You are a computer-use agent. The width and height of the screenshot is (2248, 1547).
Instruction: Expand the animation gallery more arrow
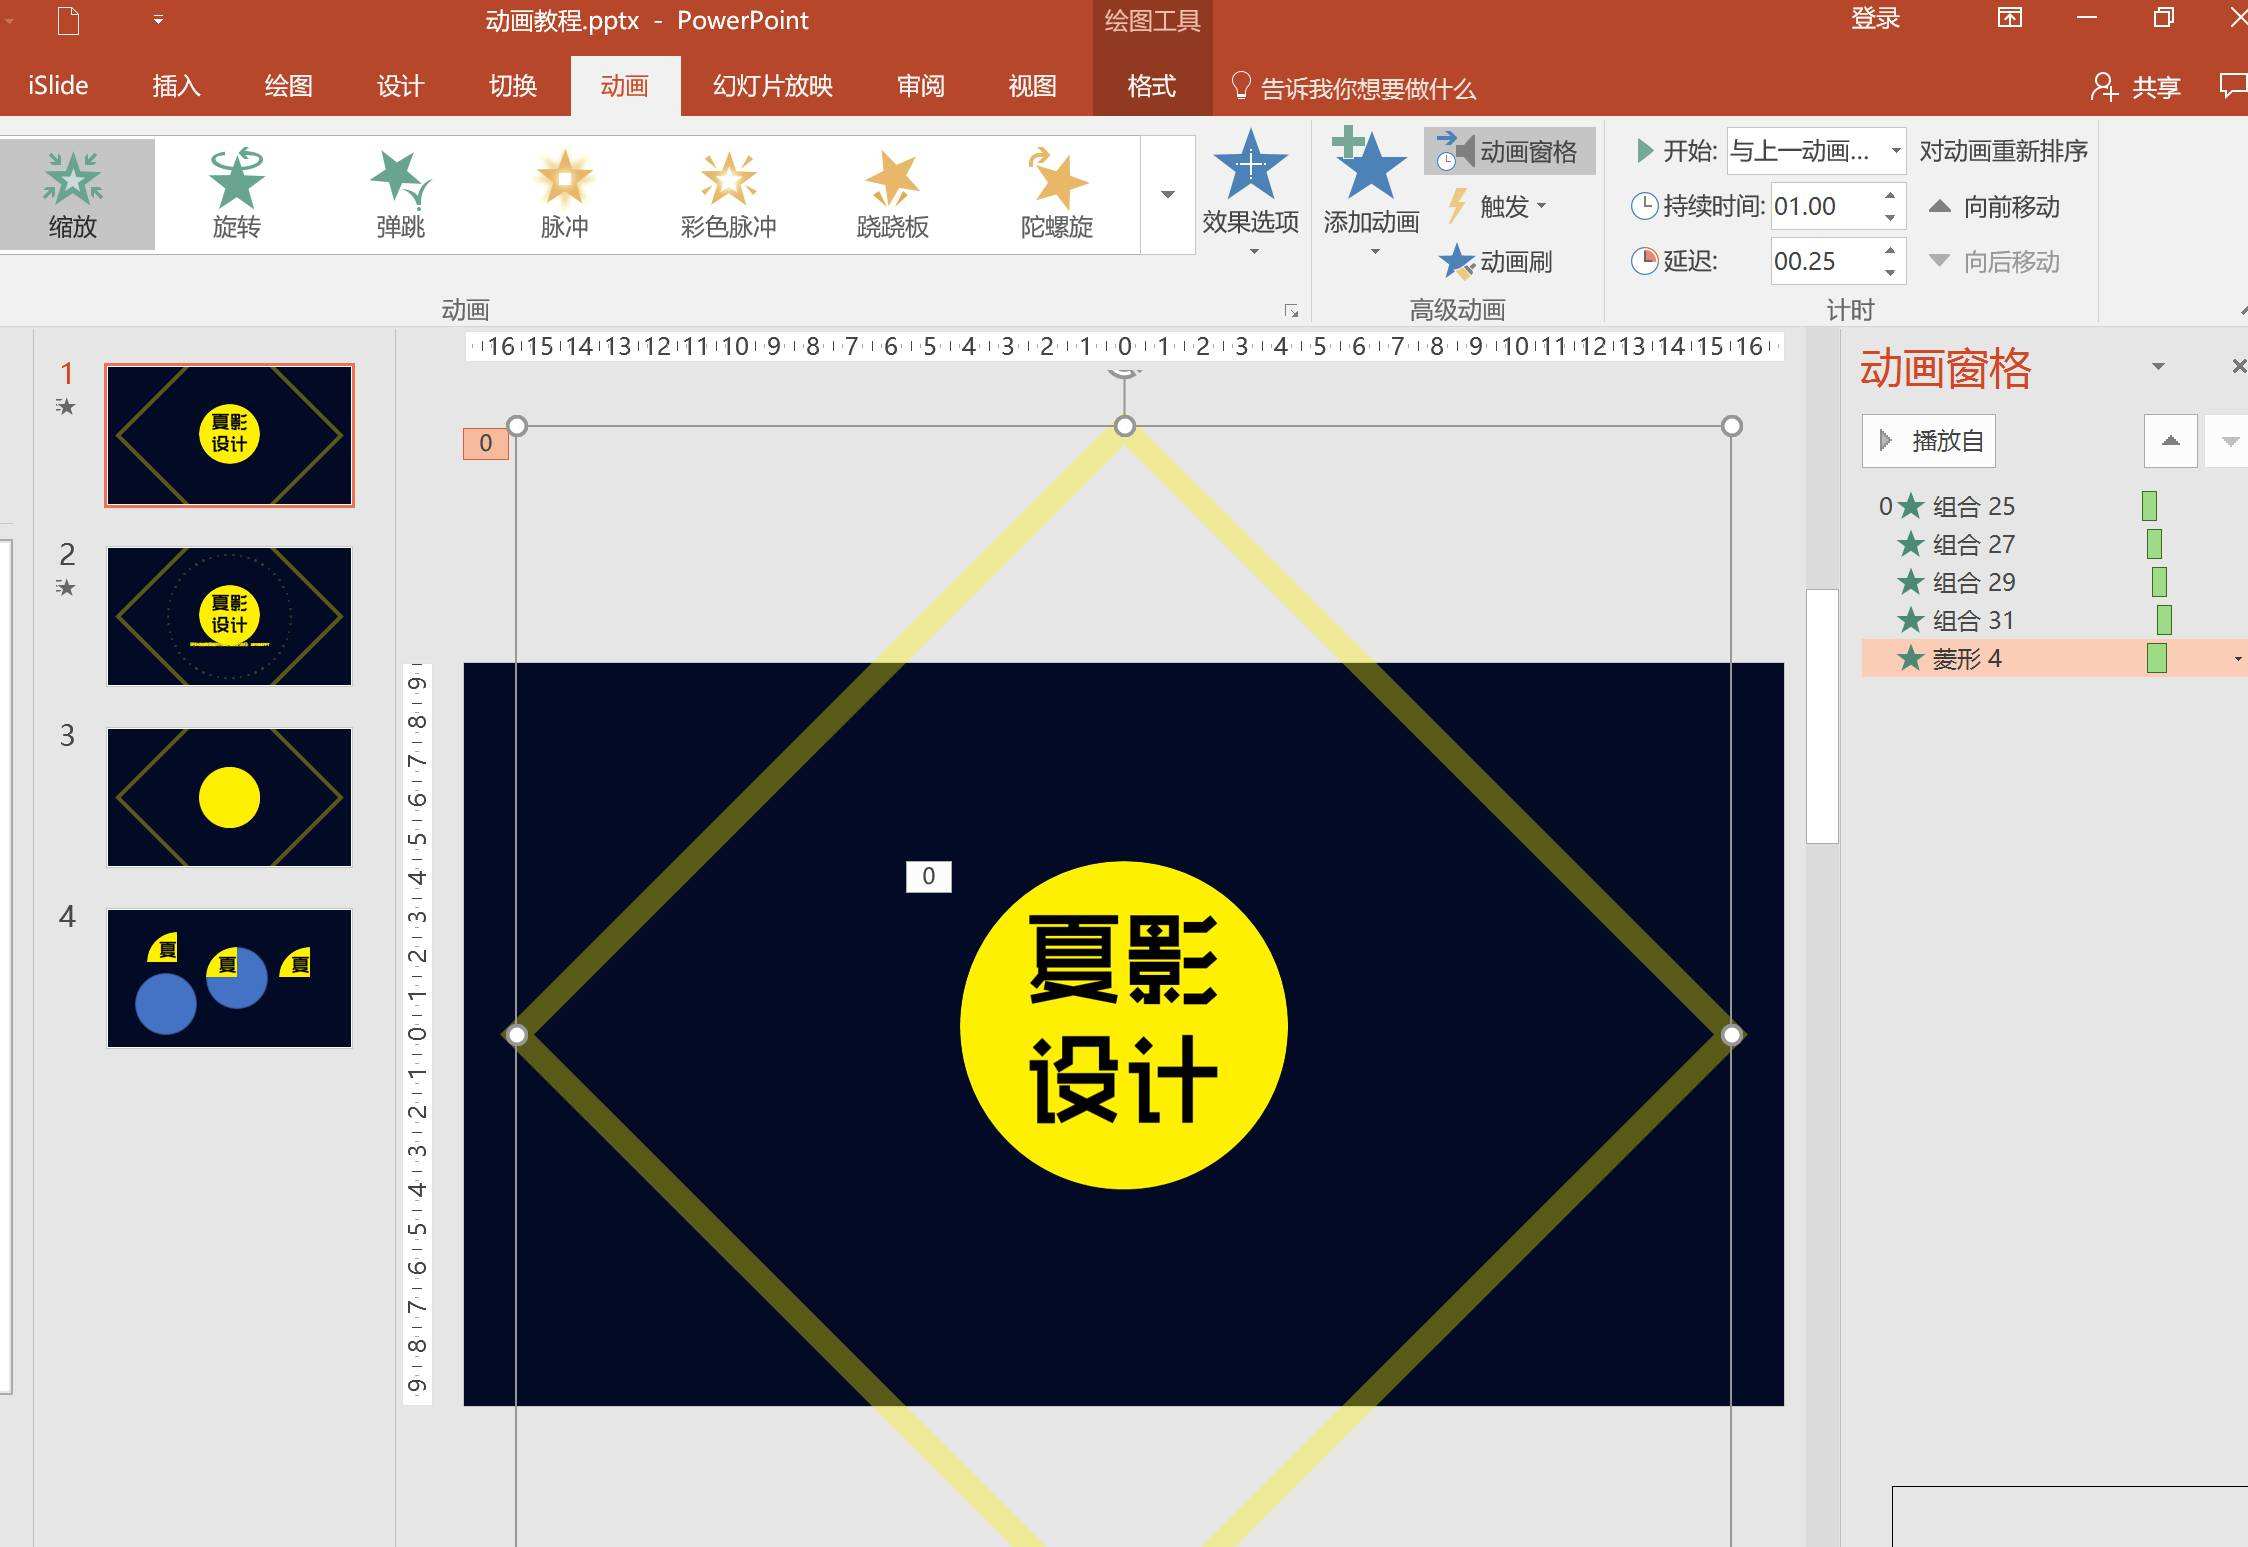click(x=1167, y=194)
